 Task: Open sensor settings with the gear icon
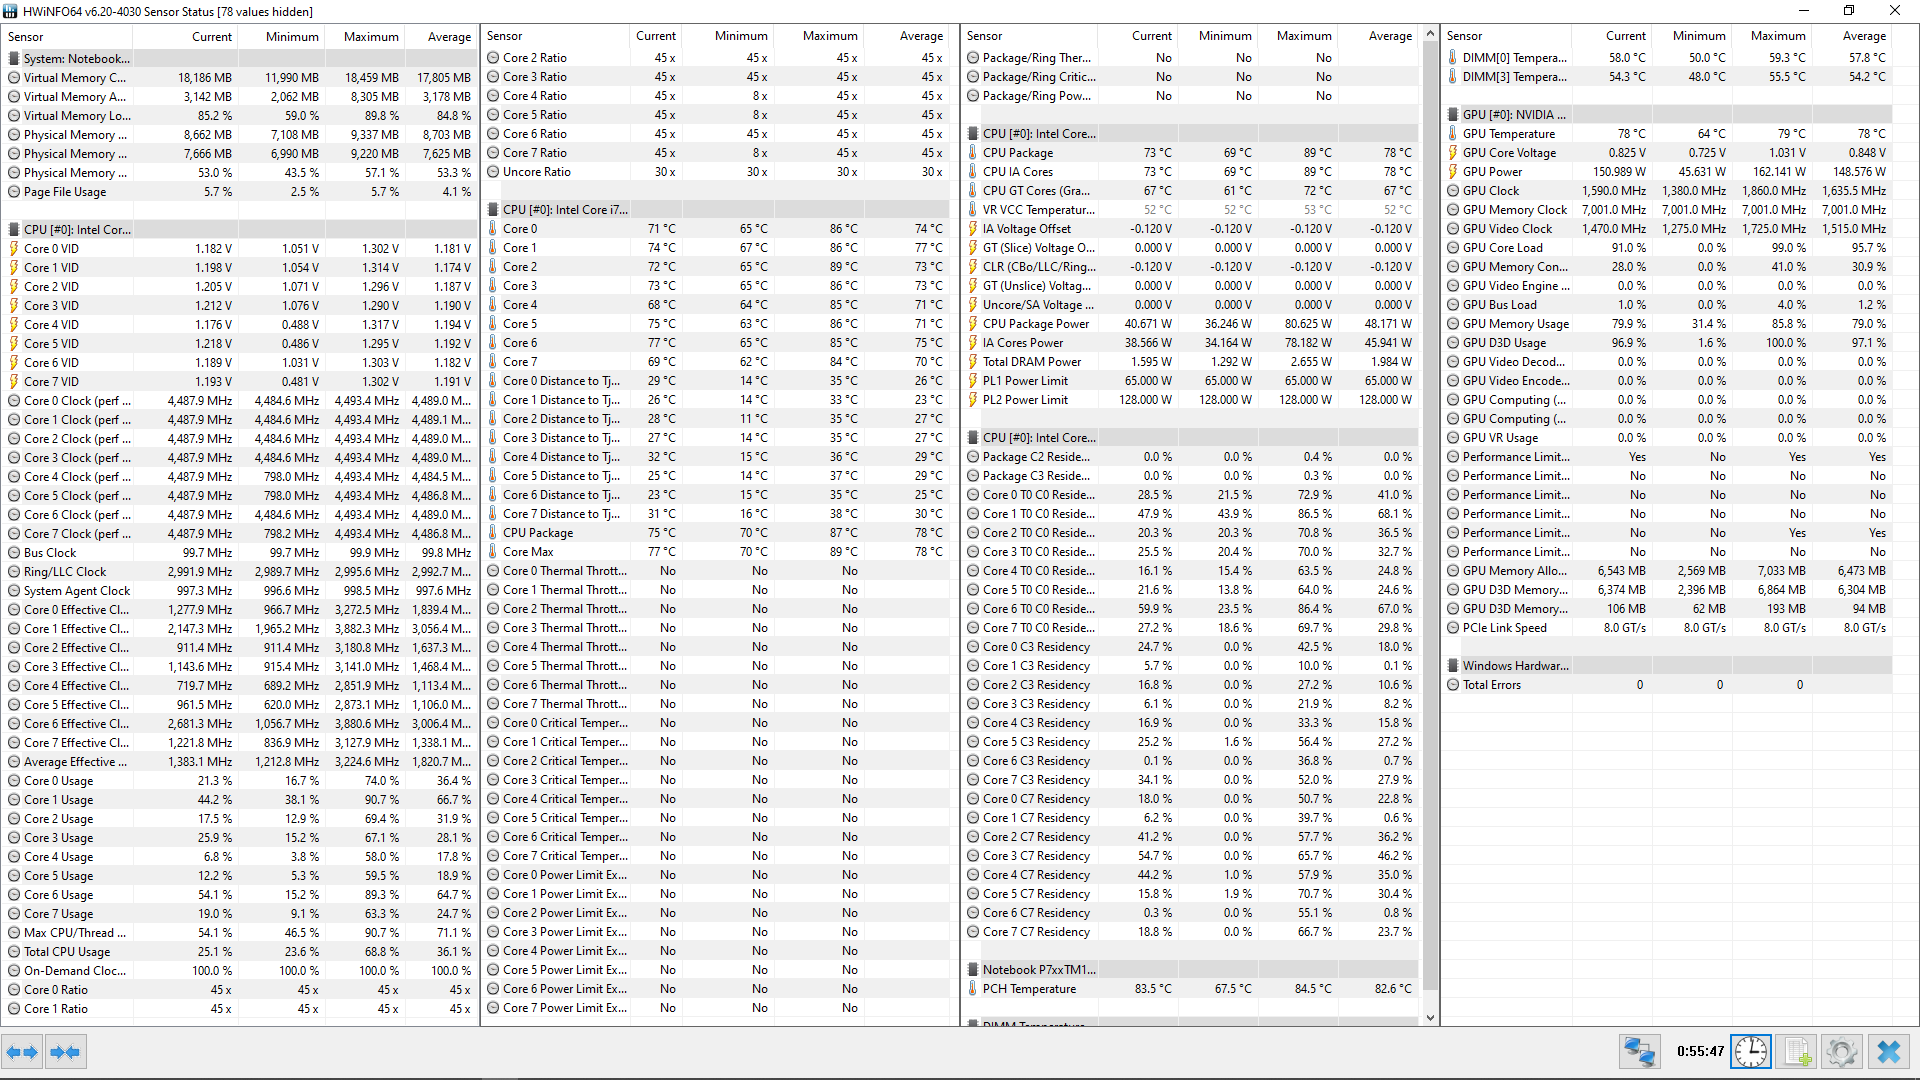[x=1842, y=1052]
